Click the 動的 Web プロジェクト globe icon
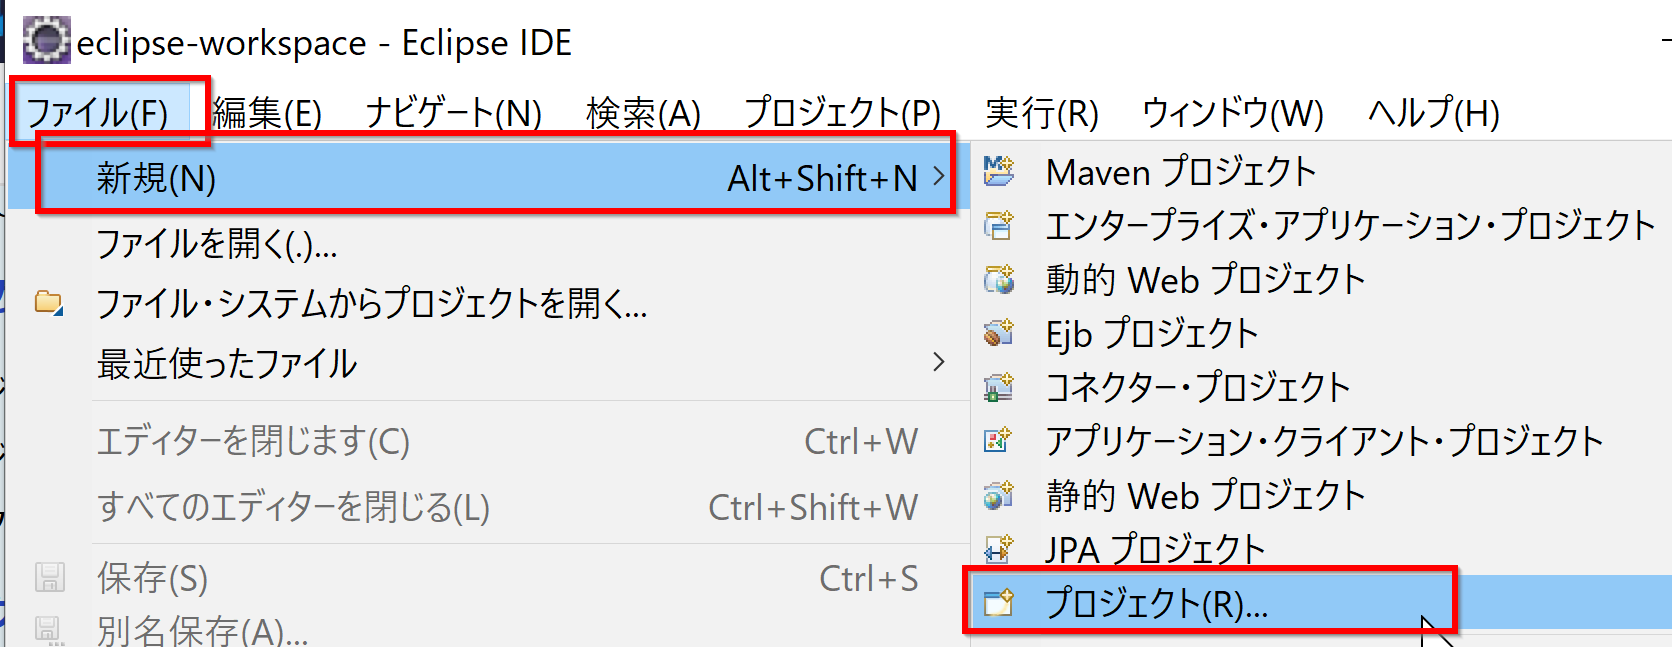 click(998, 279)
